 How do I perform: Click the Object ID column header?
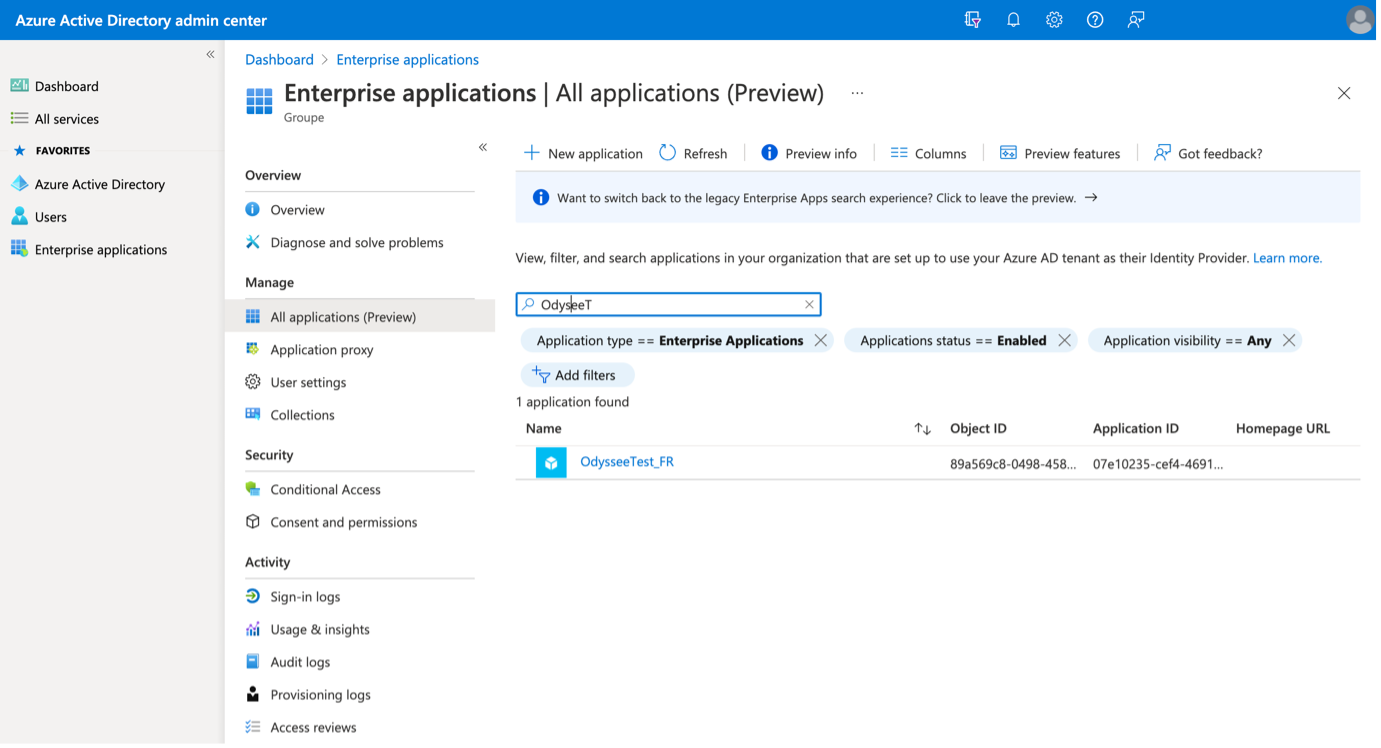(978, 429)
